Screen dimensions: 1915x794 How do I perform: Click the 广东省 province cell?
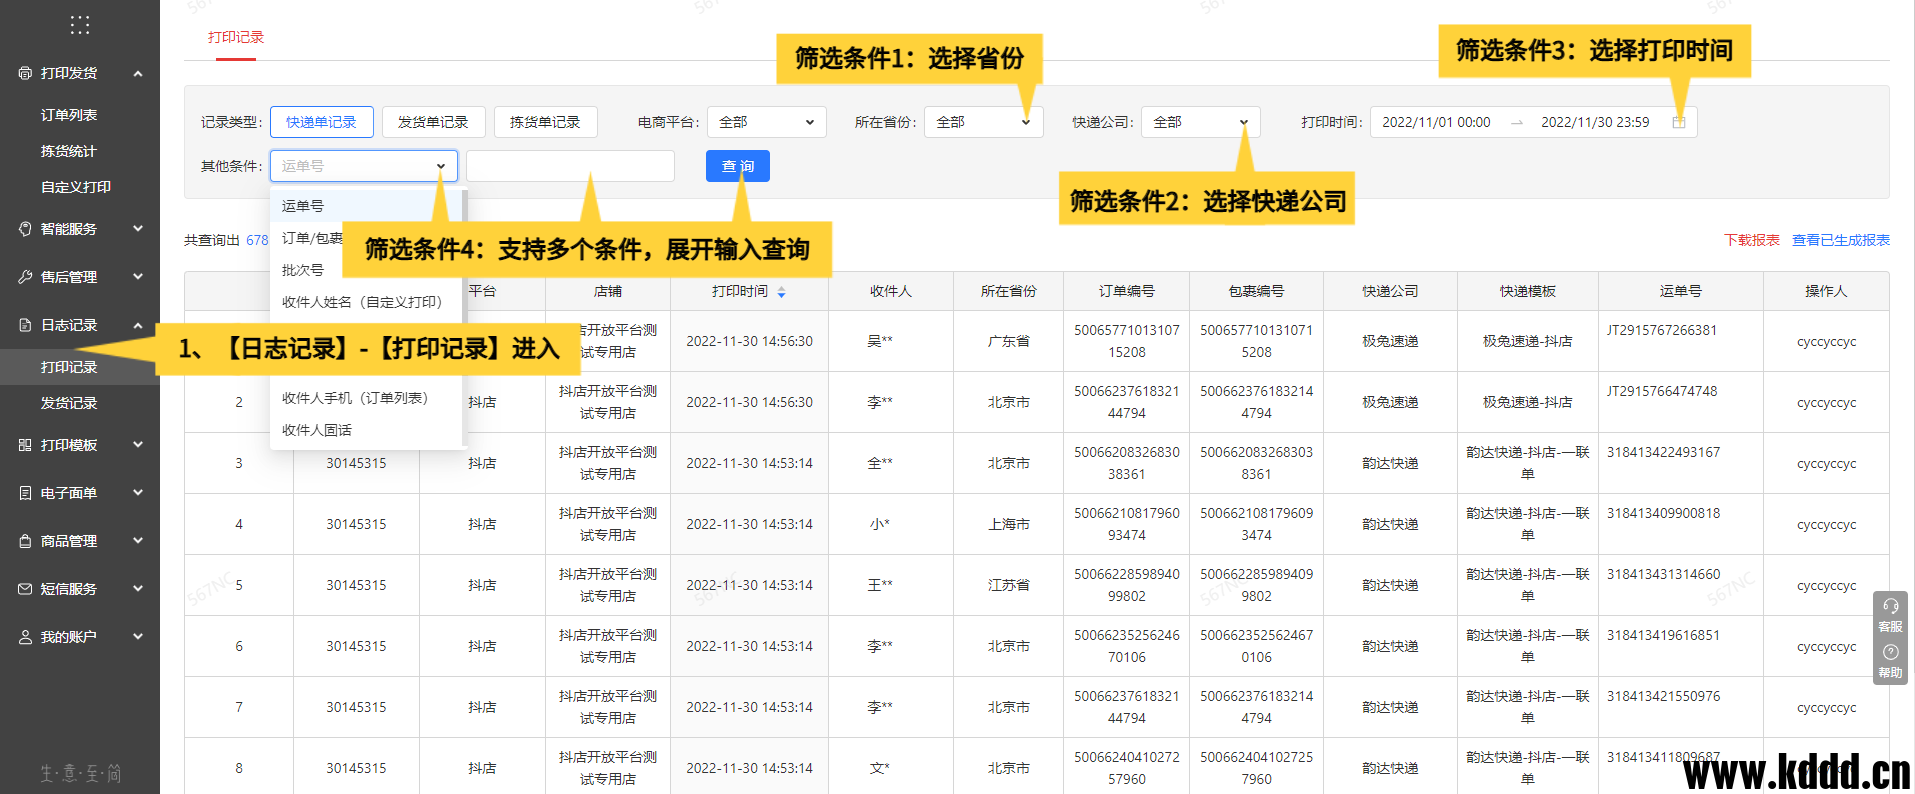point(1009,341)
